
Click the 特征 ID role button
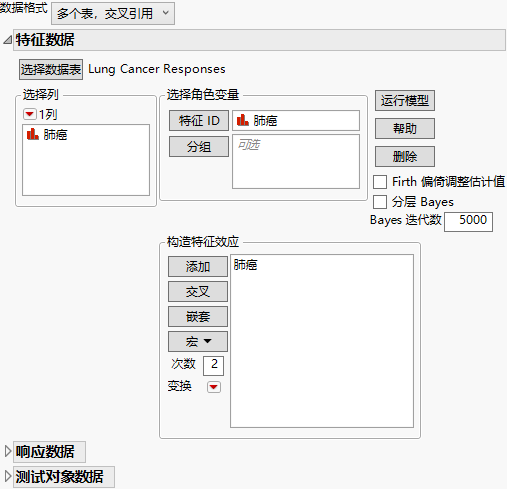199,121
